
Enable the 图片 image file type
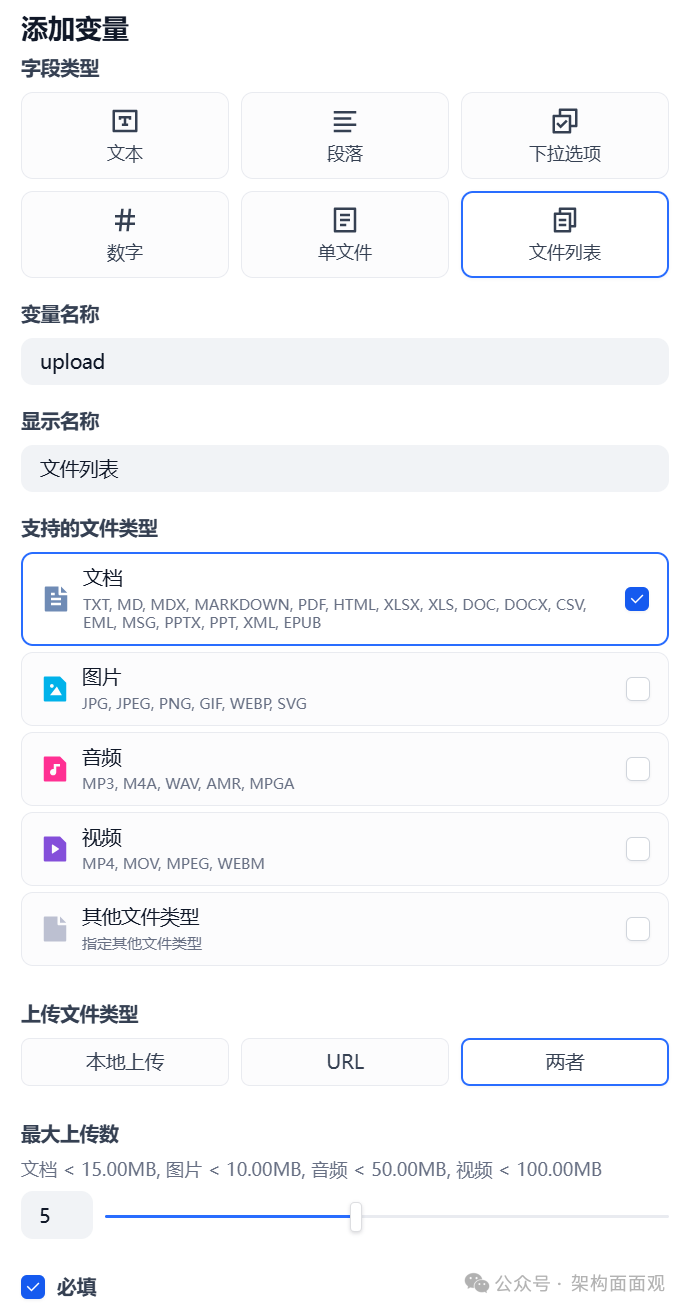(x=637, y=688)
